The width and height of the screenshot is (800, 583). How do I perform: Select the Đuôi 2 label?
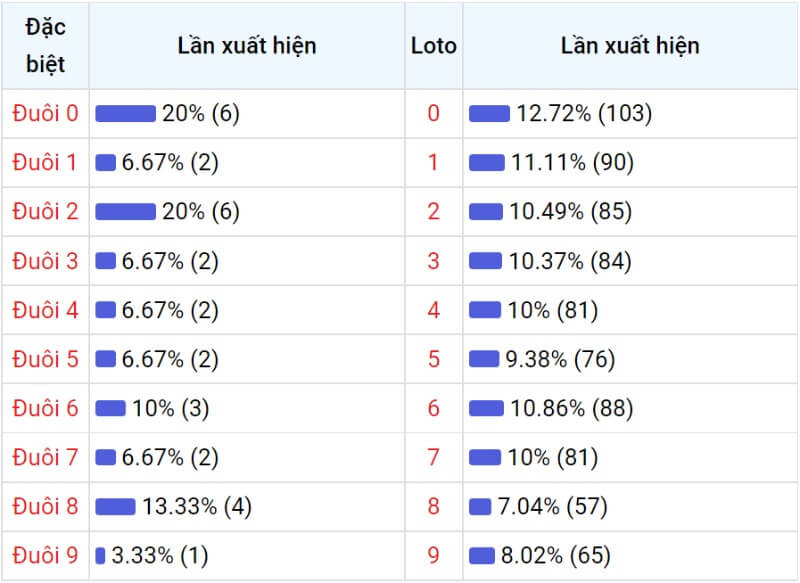coord(45,211)
